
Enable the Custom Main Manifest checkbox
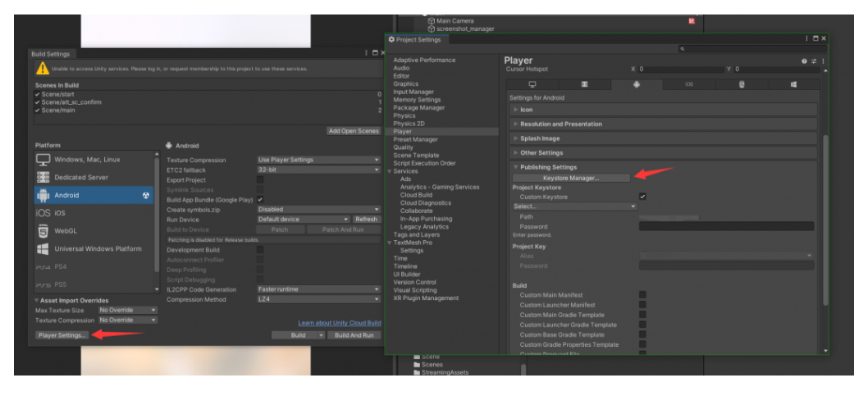tap(642, 295)
